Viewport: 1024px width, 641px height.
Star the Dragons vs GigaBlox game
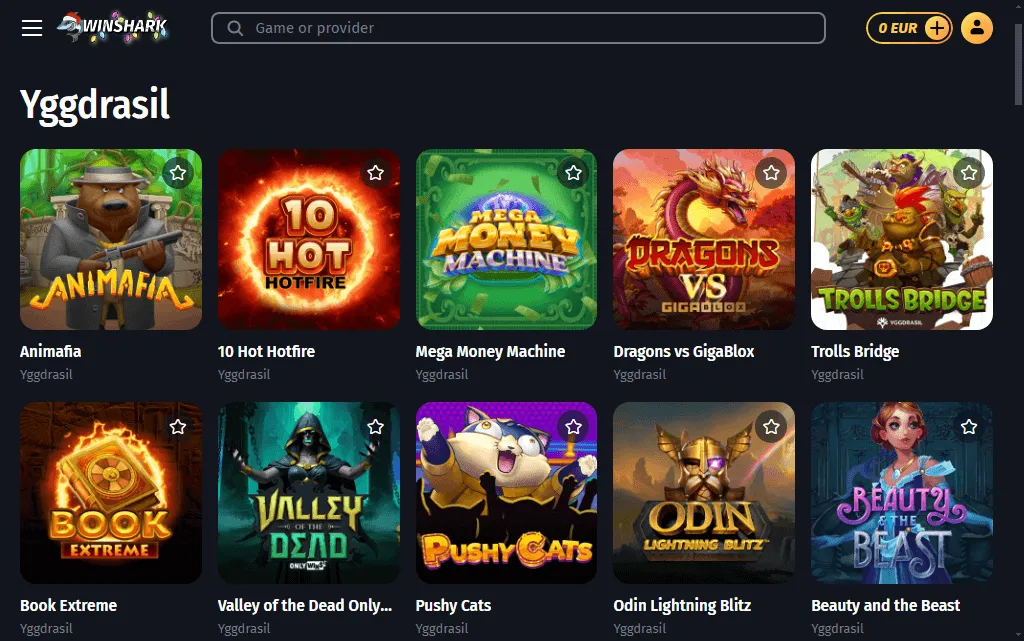pyautogui.click(x=771, y=173)
